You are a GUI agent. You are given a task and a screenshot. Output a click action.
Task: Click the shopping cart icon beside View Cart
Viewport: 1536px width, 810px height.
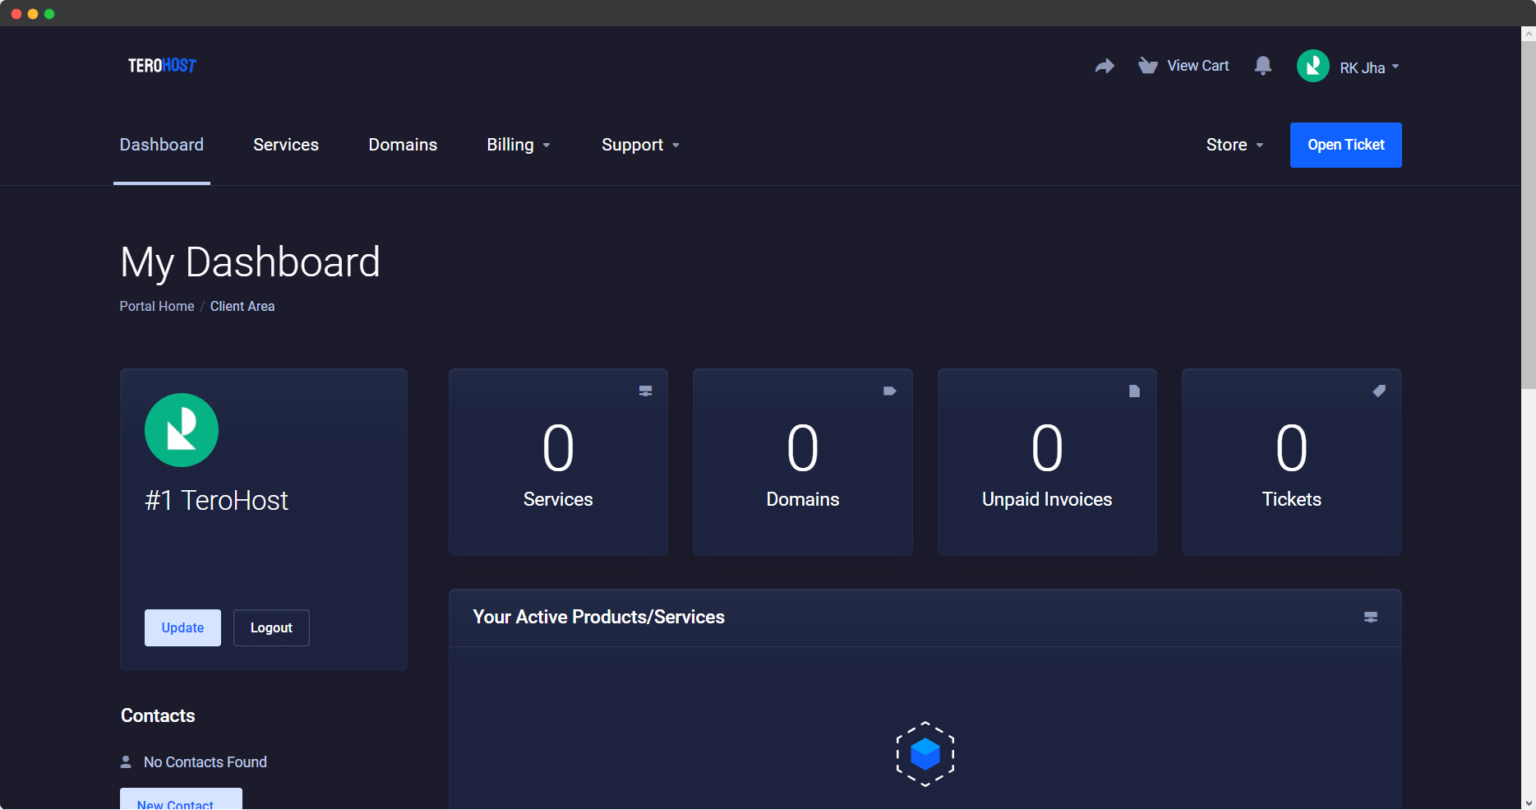click(x=1147, y=65)
